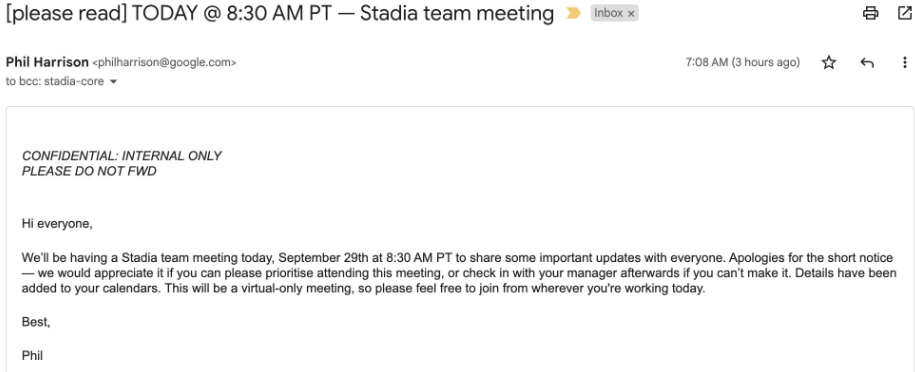The image size is (915, 372).
Task: Click sender name Phil Harrison
Action: point(47,62)
